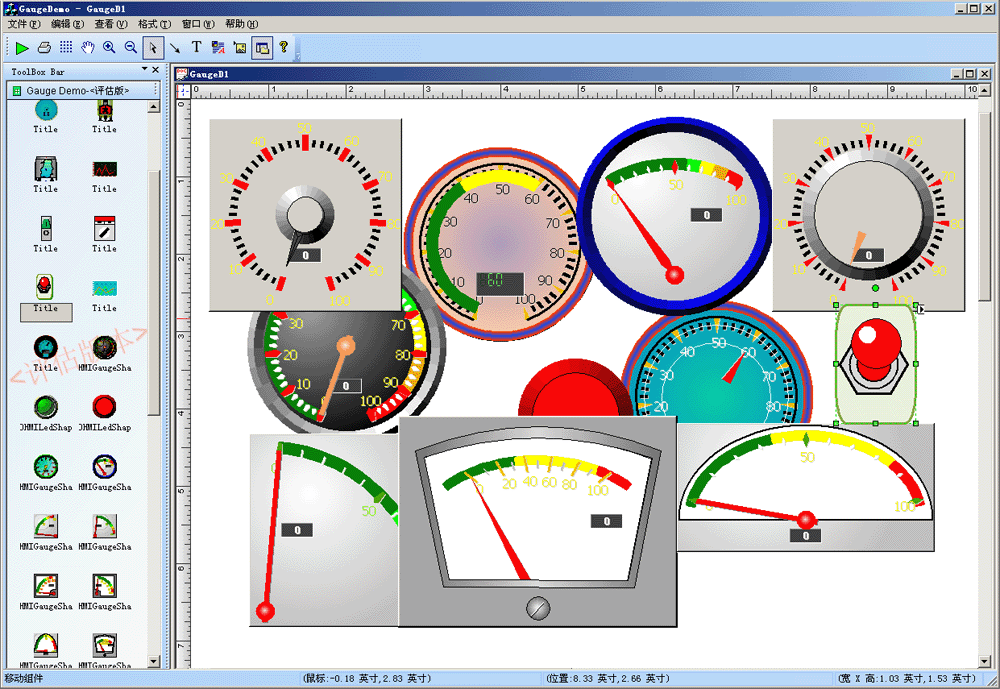
Task: Toggle the ToolBox panel view button
Action: [x=262, y=47]
